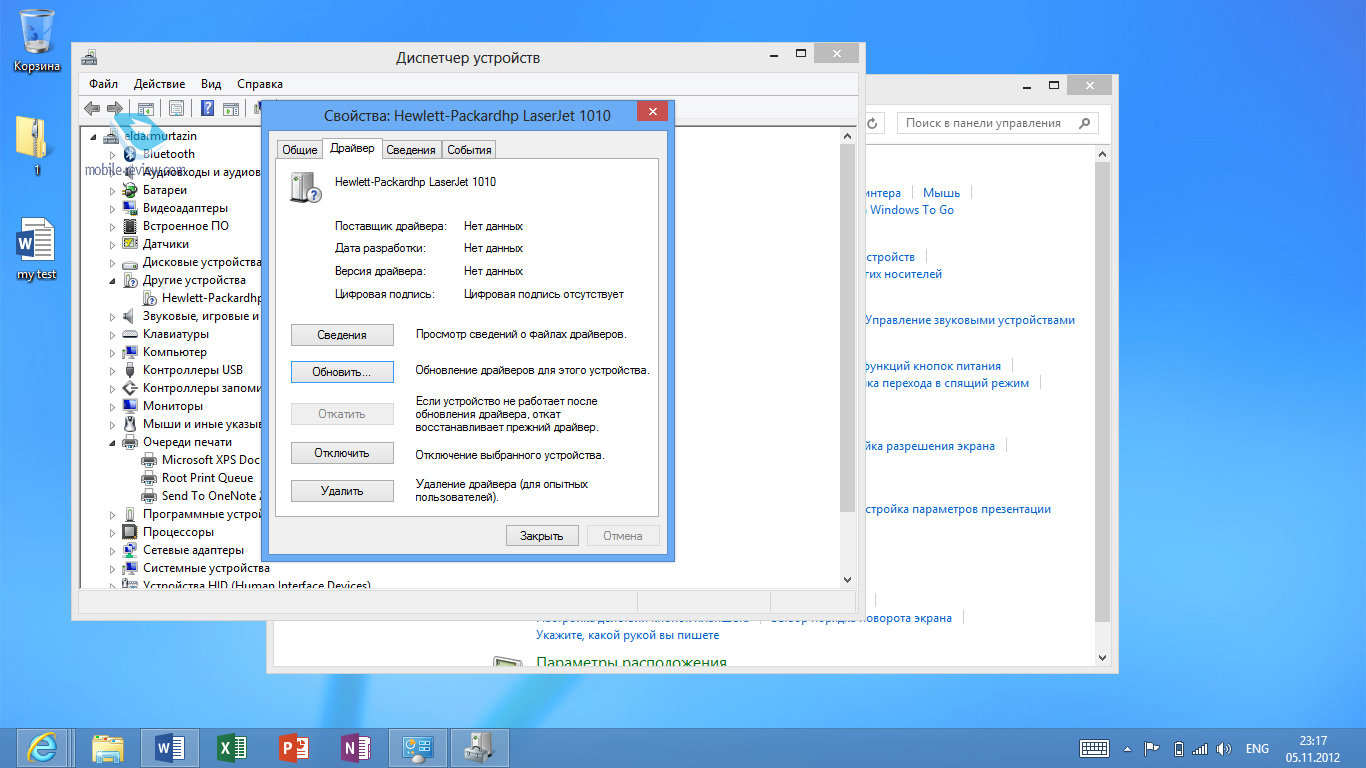
Task: Click the Отключить device button
Action: (342, 453)
